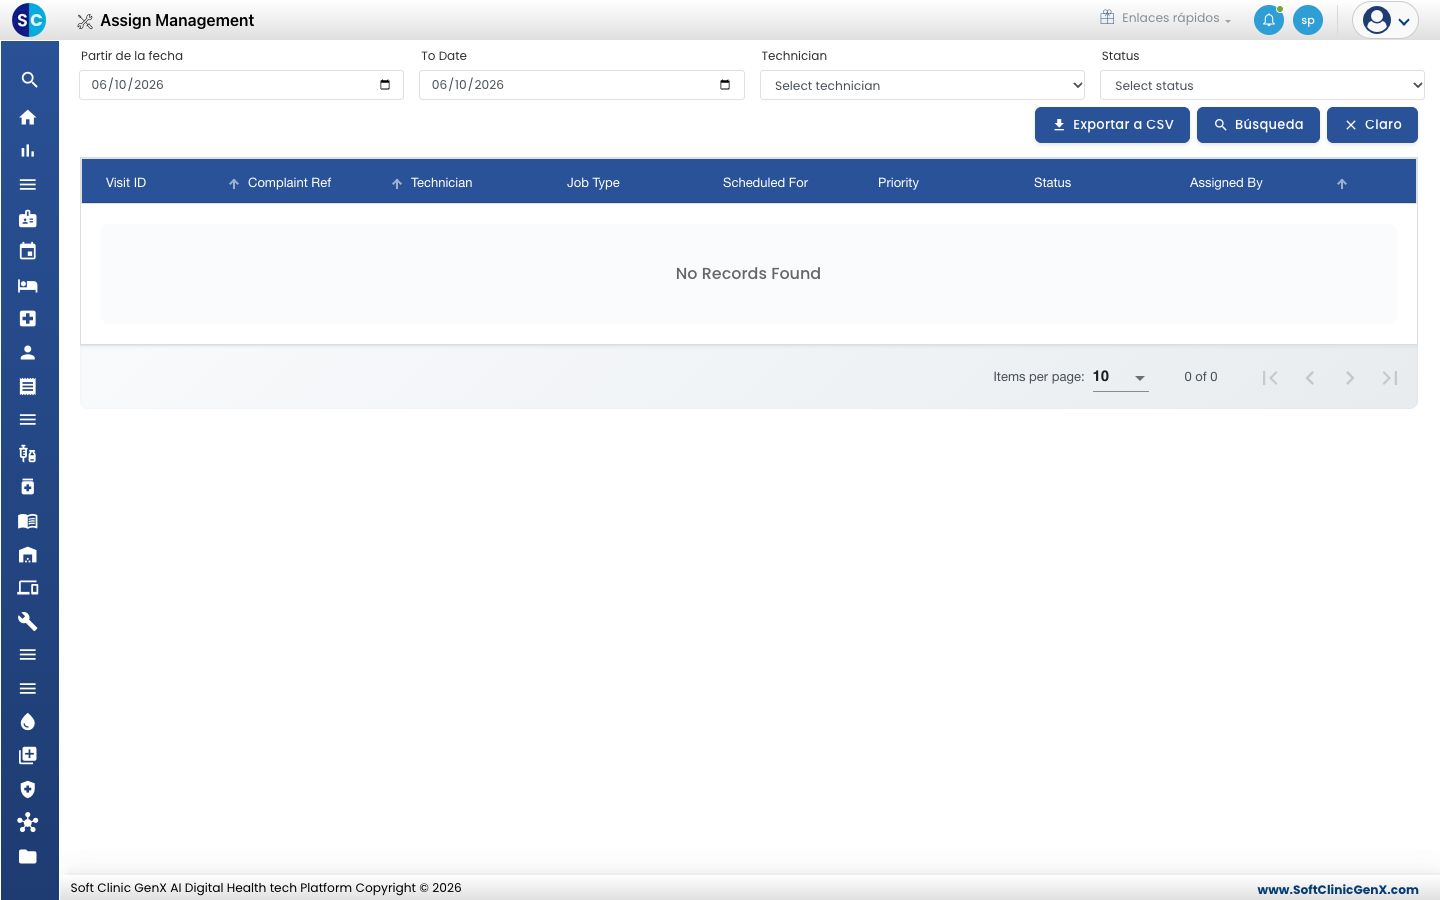Open the stacked plus library sidebar icon
1440x900 pixels.
[28, 756]
